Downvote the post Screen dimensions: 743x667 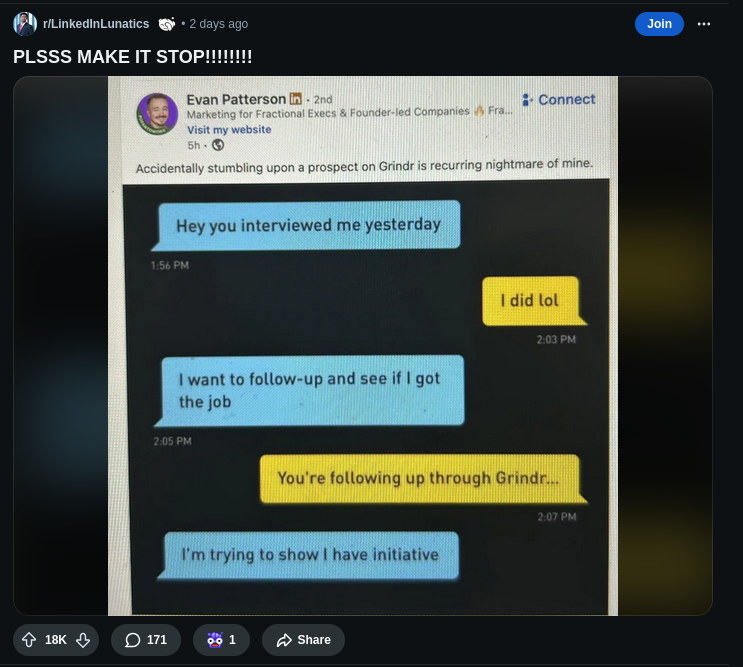83,640
